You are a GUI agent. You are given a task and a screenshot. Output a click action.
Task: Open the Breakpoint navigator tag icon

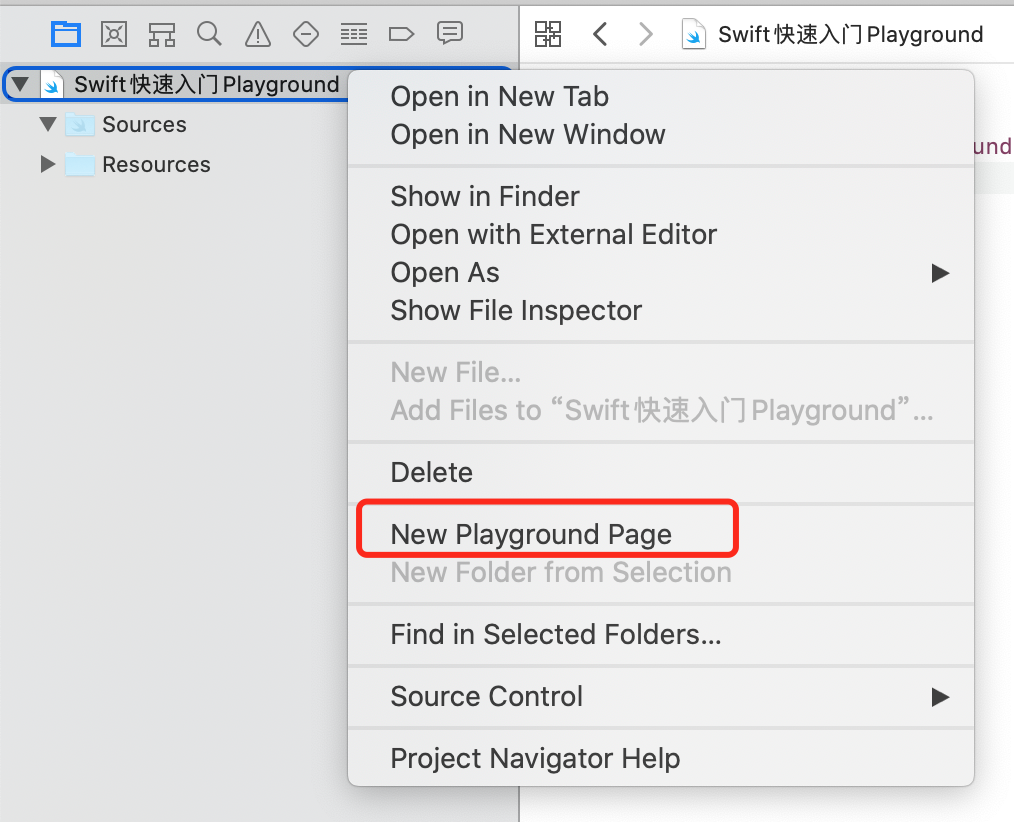pos(402,34)
